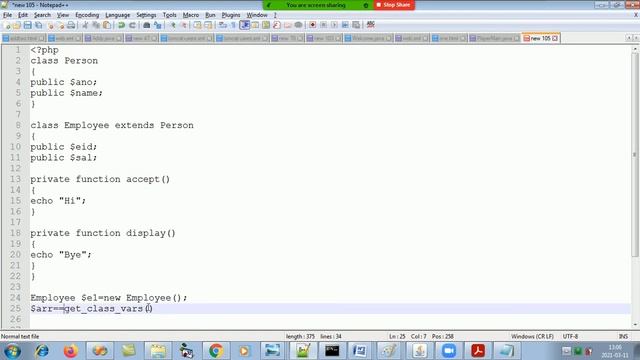The width and height of the screenshot is (640, 360).
Task: Click the Zoom In toolbar icon
Action: coord(173,25)
